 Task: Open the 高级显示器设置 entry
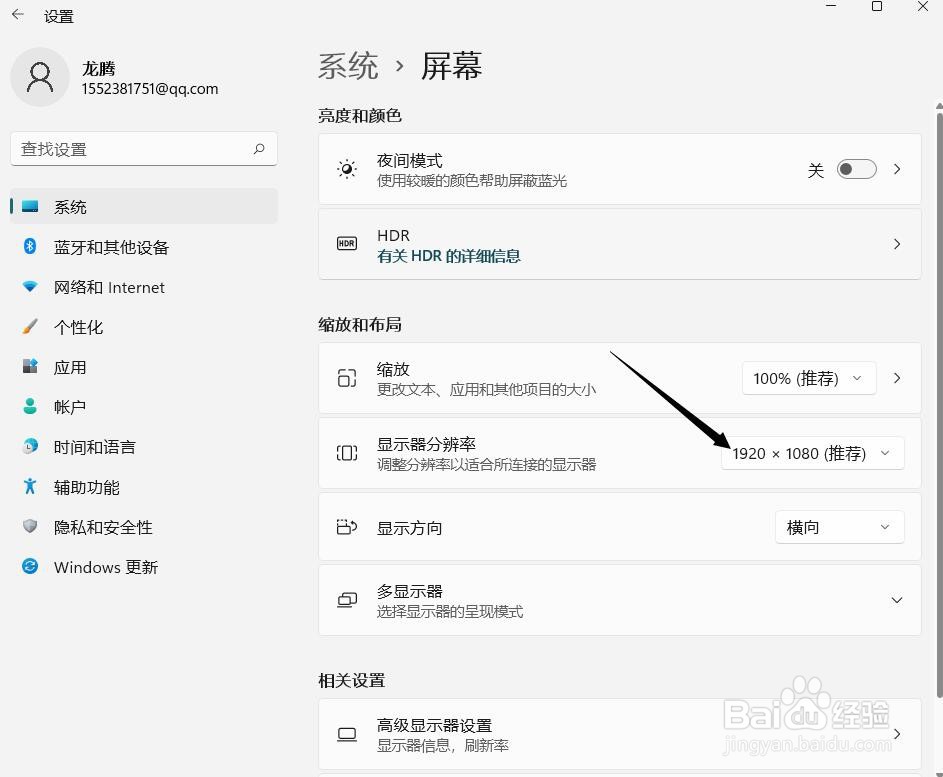[x=619, y=734]
